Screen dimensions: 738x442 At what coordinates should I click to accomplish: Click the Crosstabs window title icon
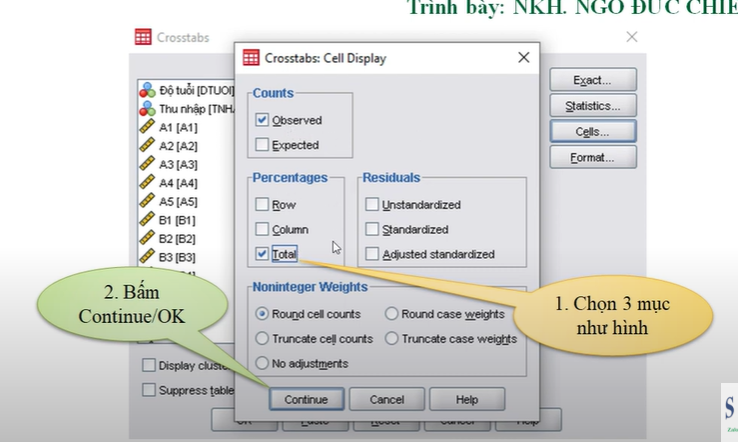[143, 37]
